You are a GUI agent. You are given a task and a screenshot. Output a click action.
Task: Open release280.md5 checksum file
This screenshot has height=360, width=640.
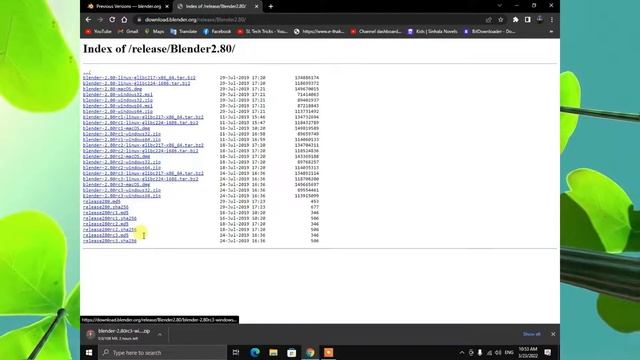point(102,202)
